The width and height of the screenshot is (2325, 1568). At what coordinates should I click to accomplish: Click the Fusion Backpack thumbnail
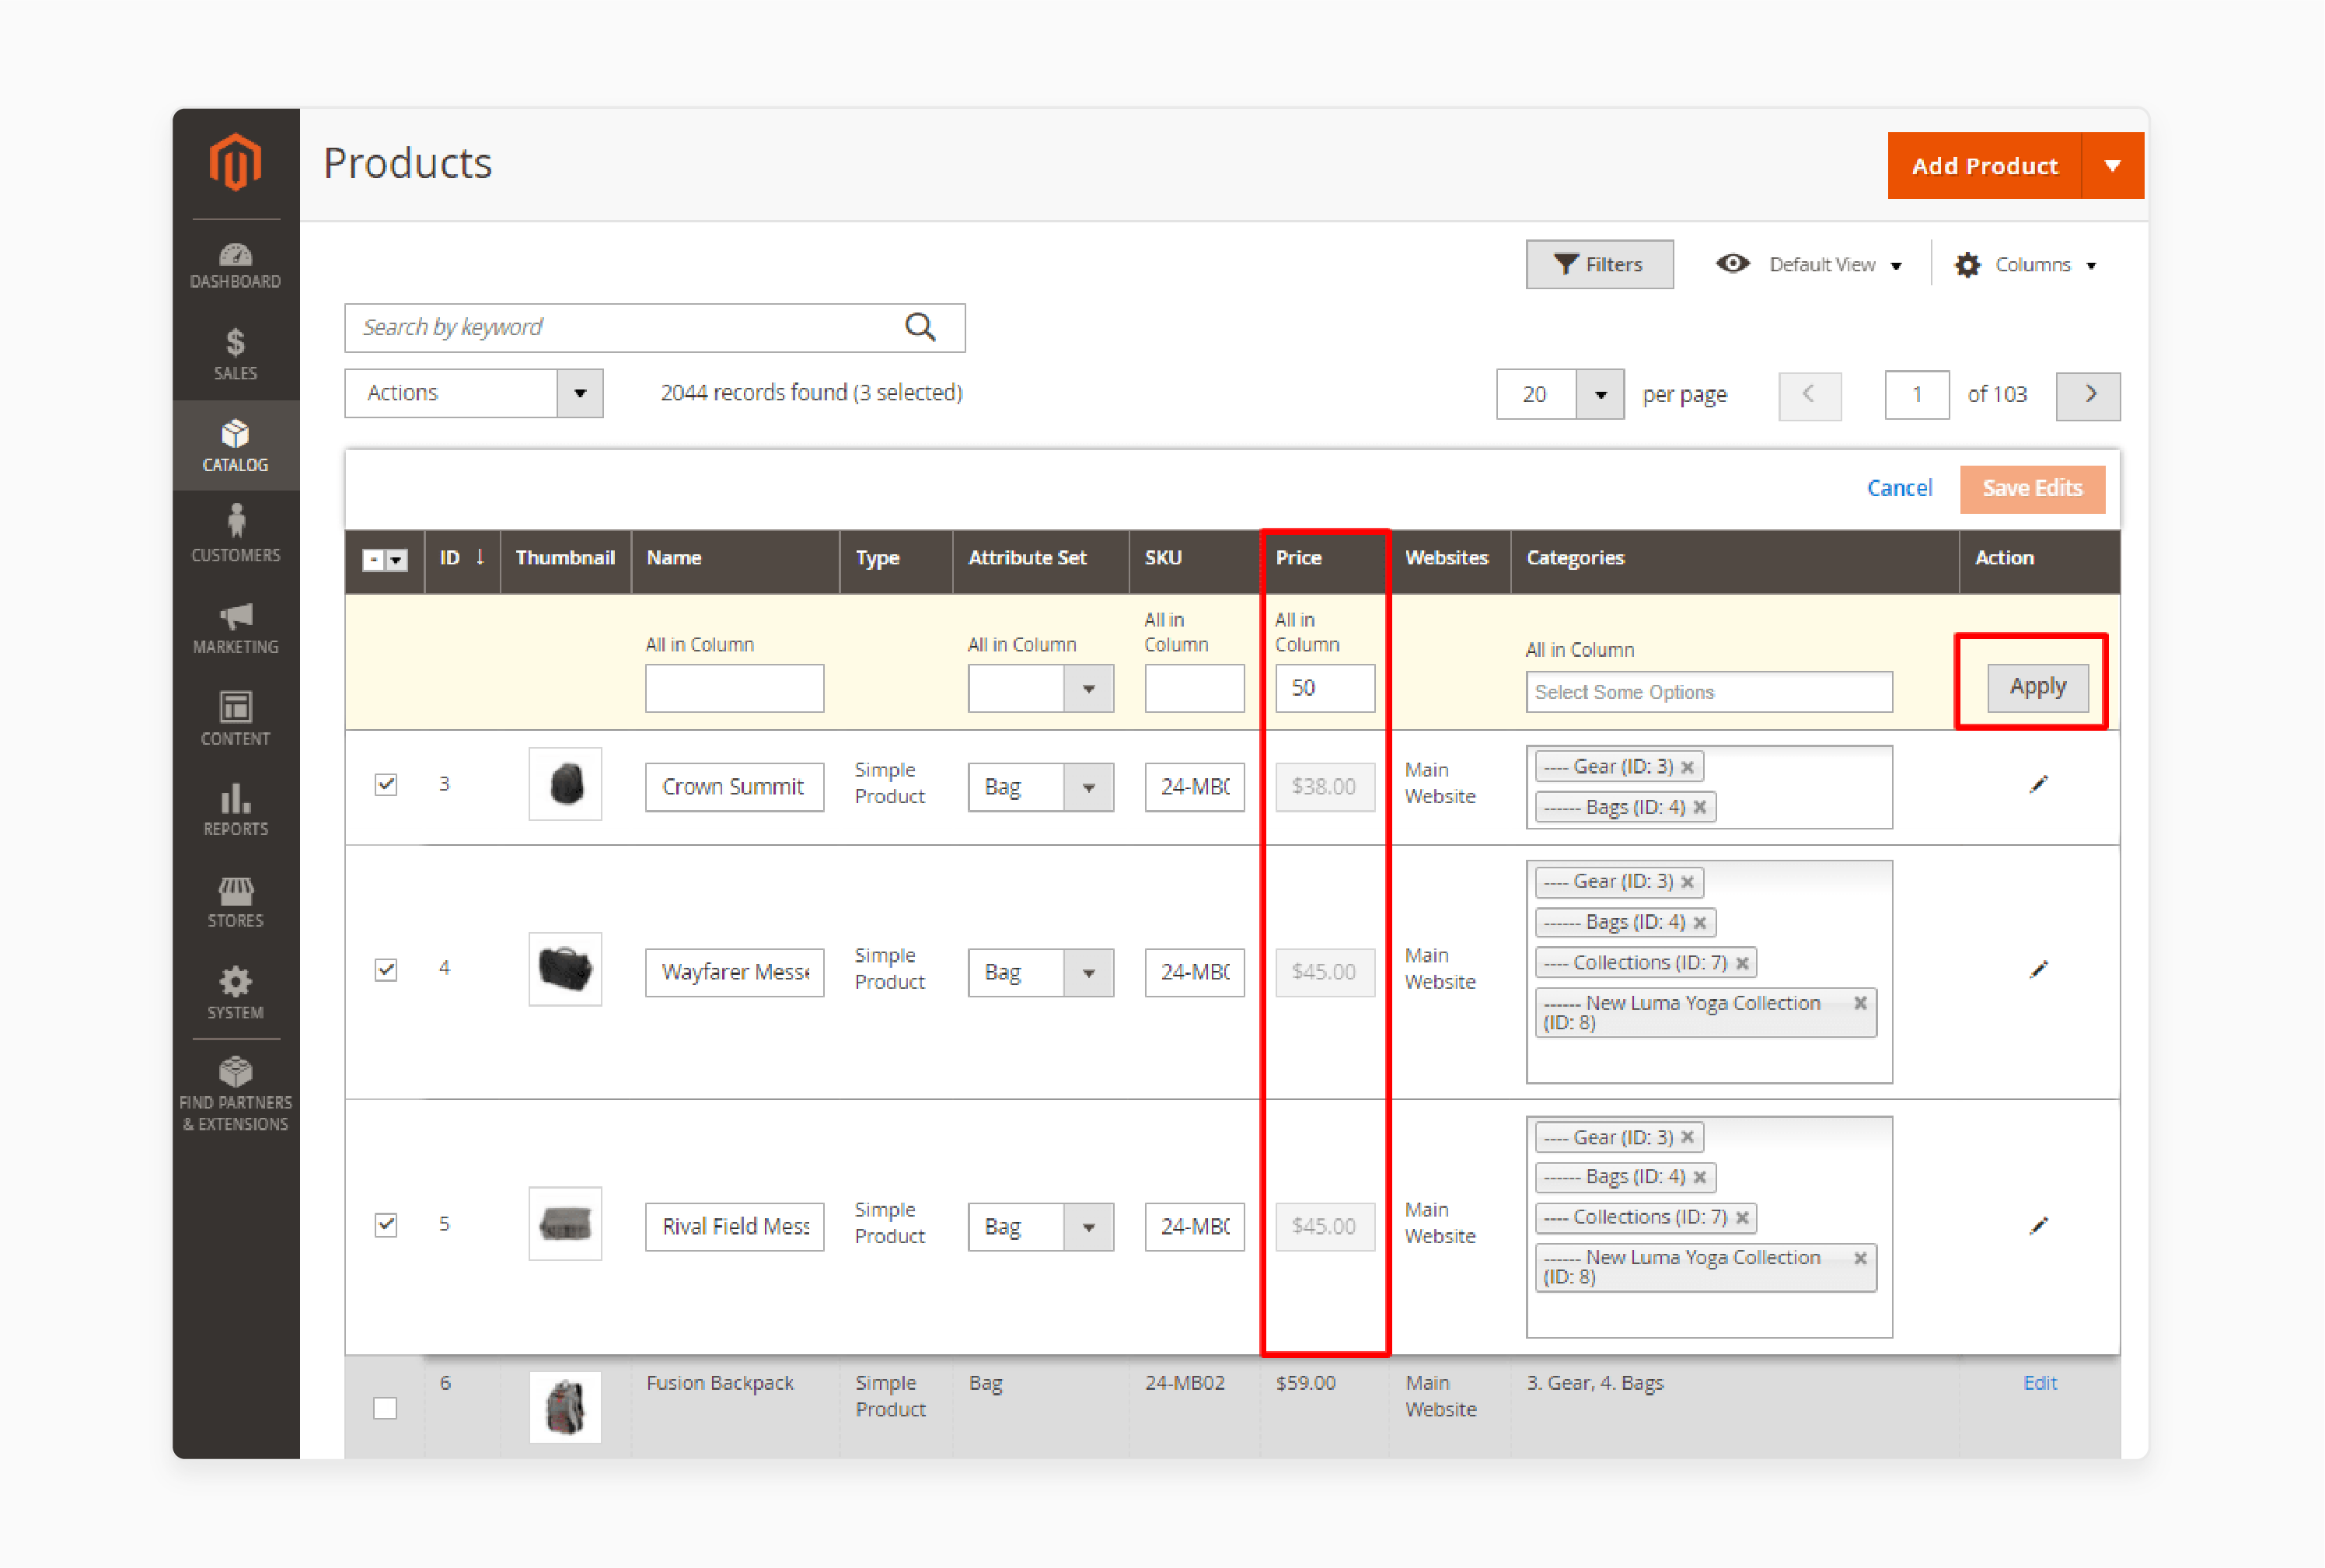tap(565, 1407)
